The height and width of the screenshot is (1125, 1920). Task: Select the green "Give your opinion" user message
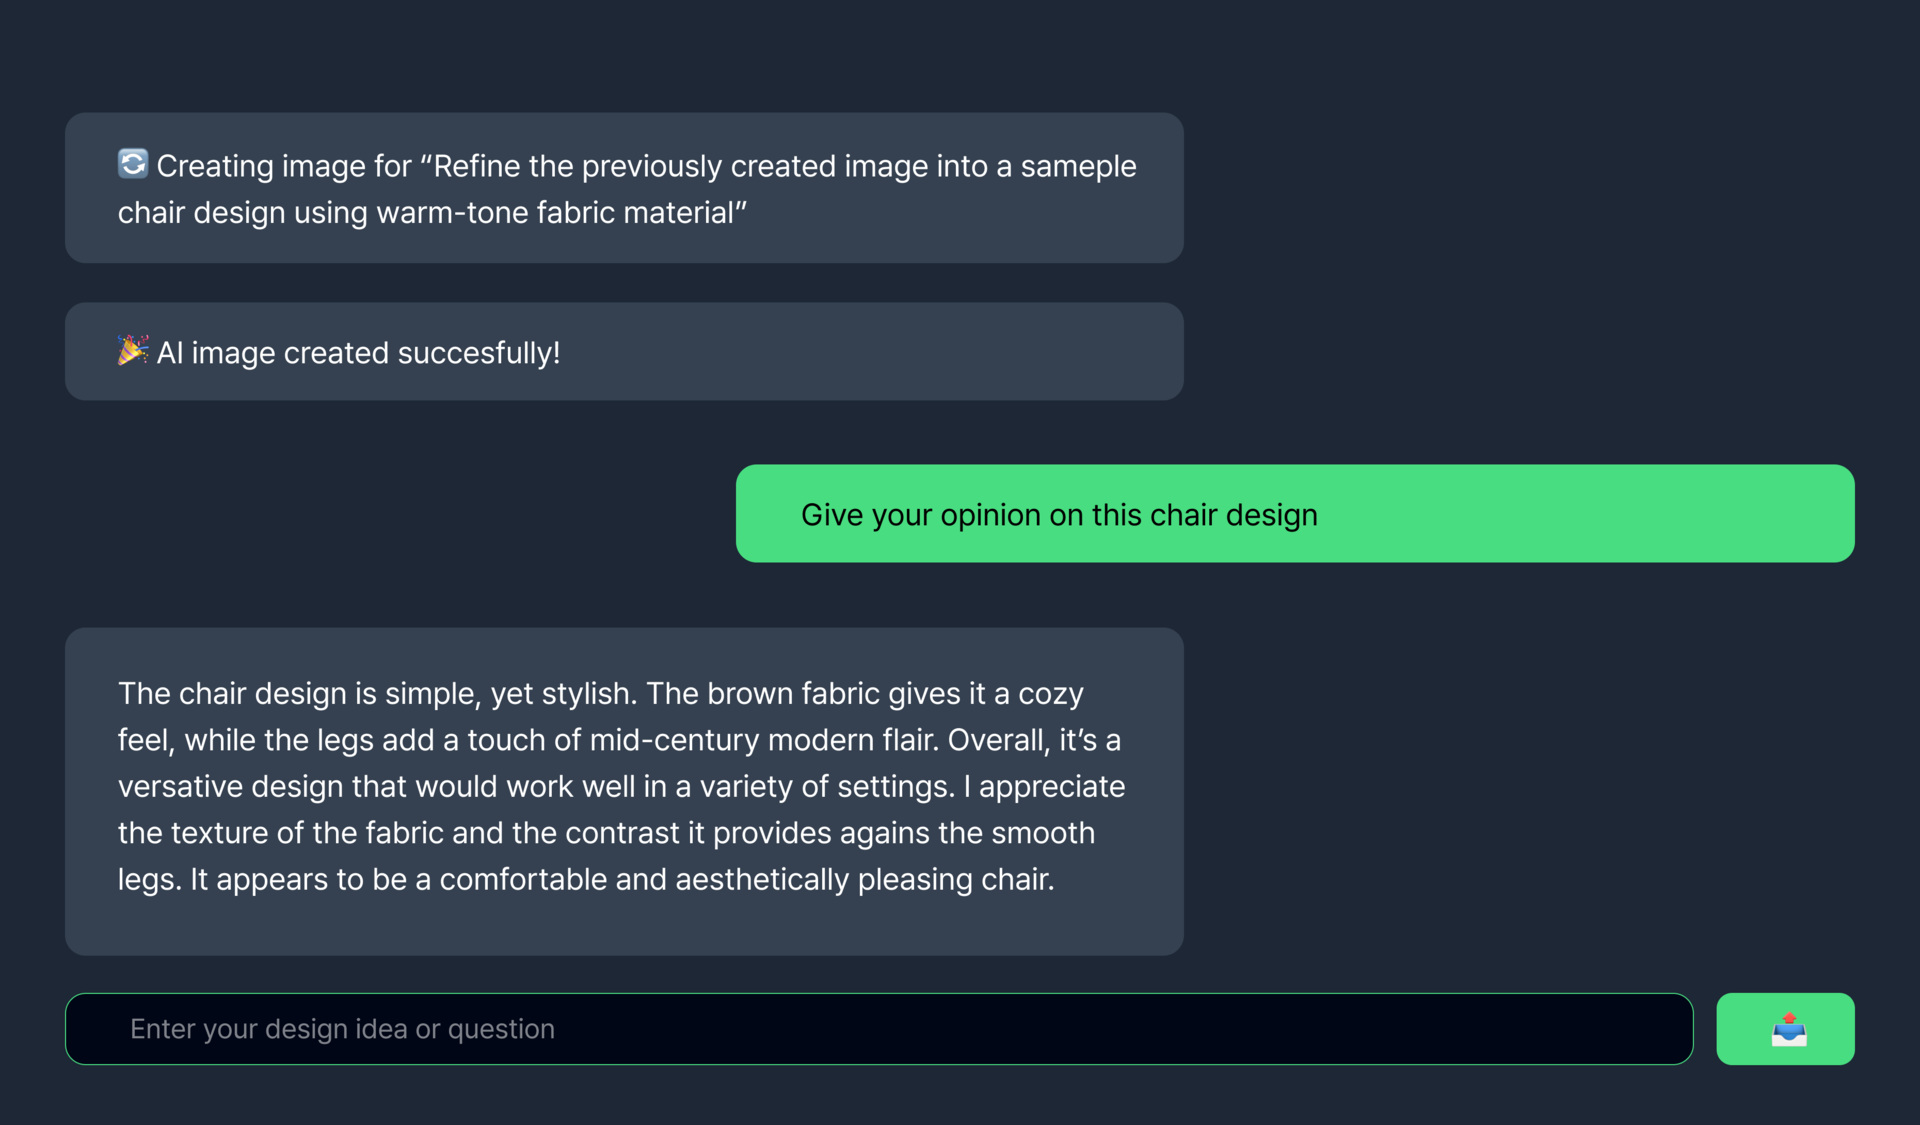(x=1294, y=514)
